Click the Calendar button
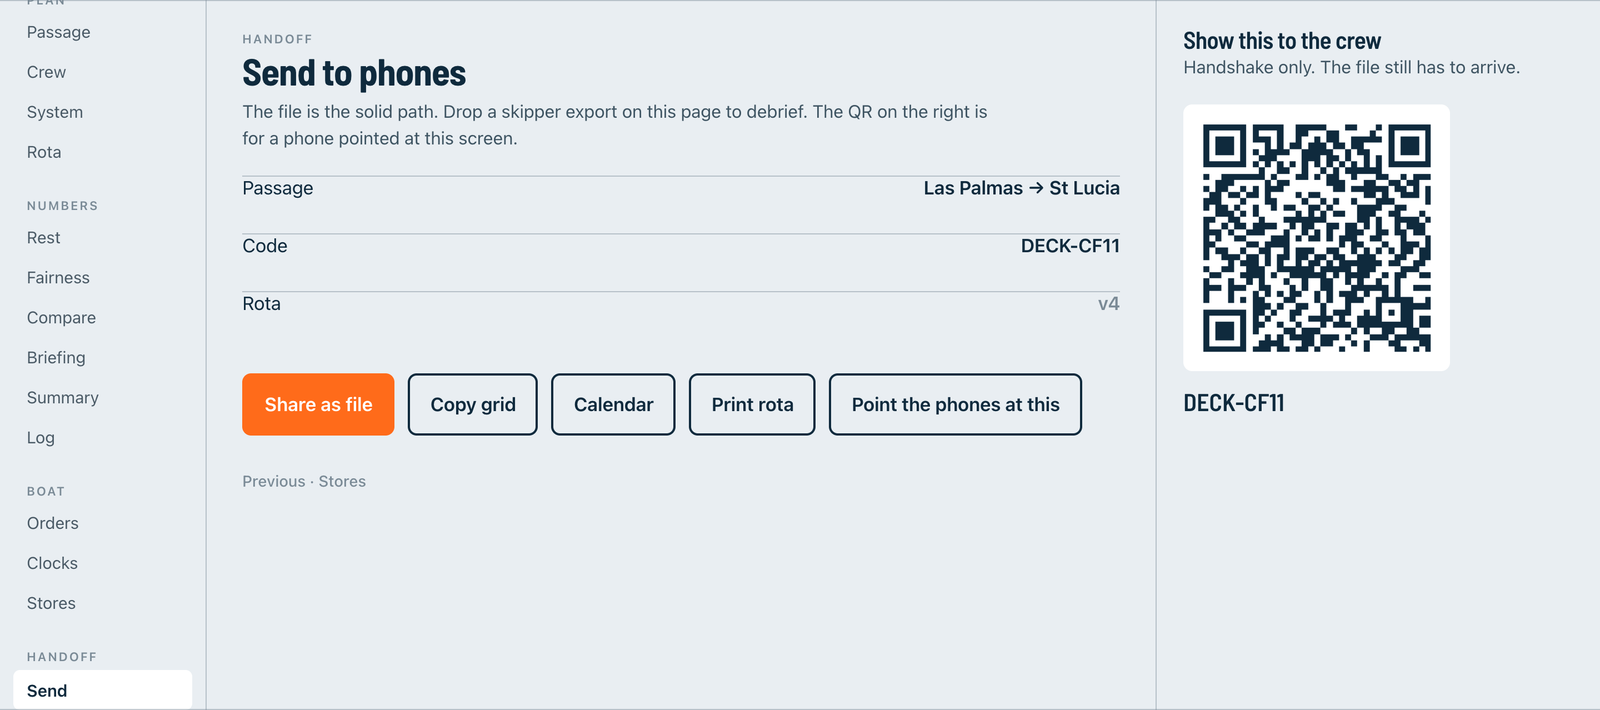 [613, 405]
